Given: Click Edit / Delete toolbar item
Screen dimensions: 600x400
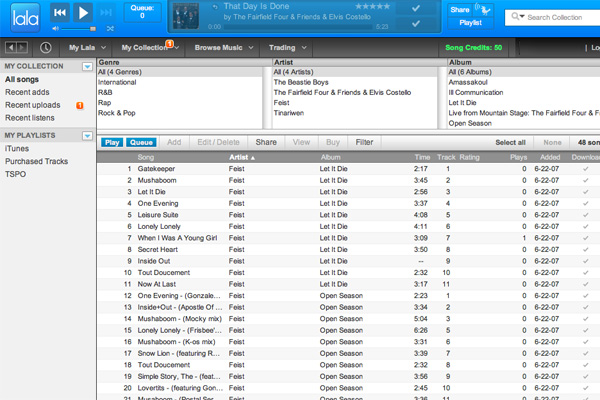Looking at the screenshot, I should [218, 142].
